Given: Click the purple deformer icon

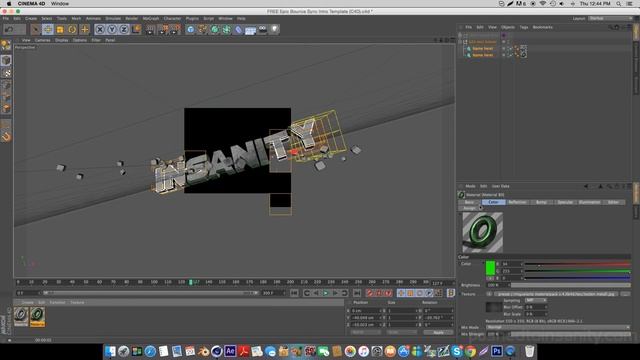Looking at the screenshot, I should (x=238, y=29).
